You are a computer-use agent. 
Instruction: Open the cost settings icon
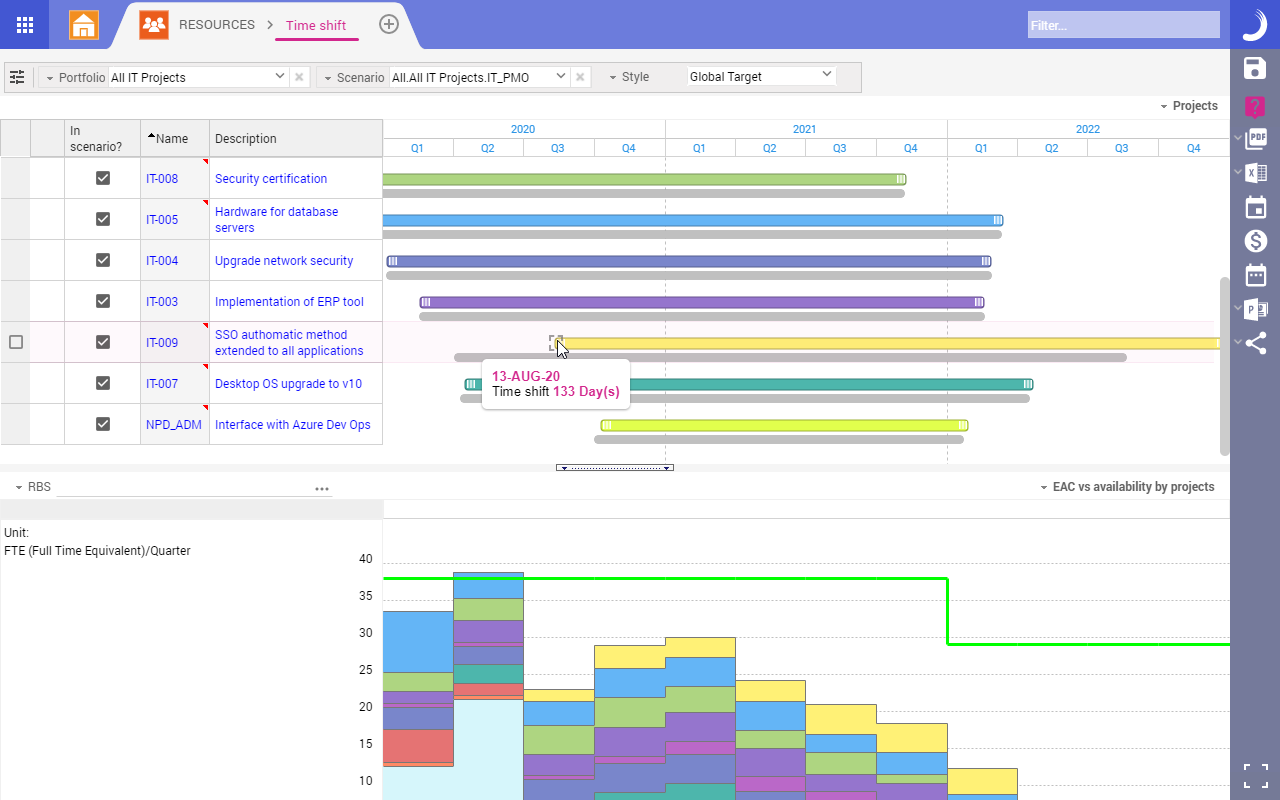1255,240
